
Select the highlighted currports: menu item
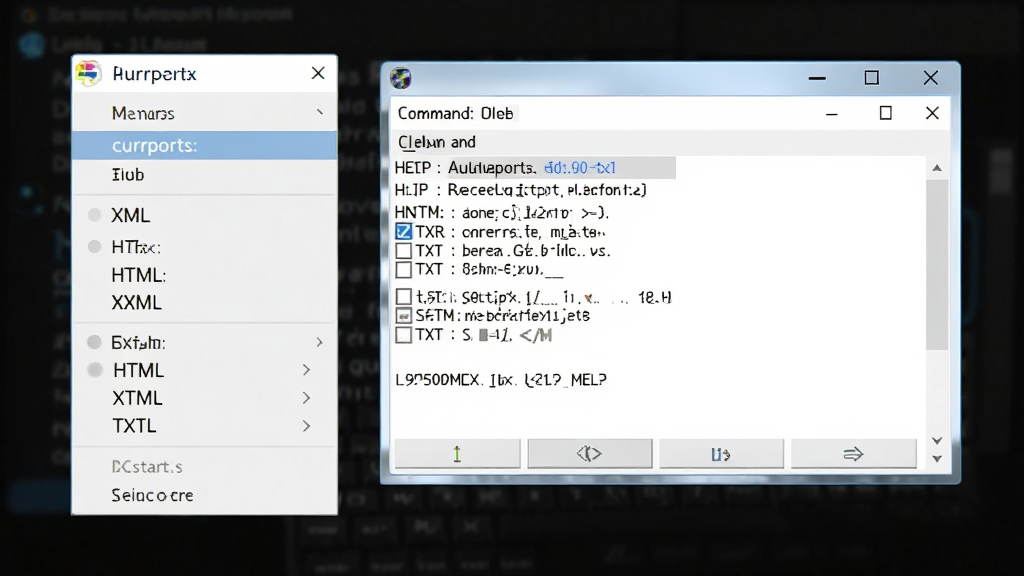pos(204,145)
